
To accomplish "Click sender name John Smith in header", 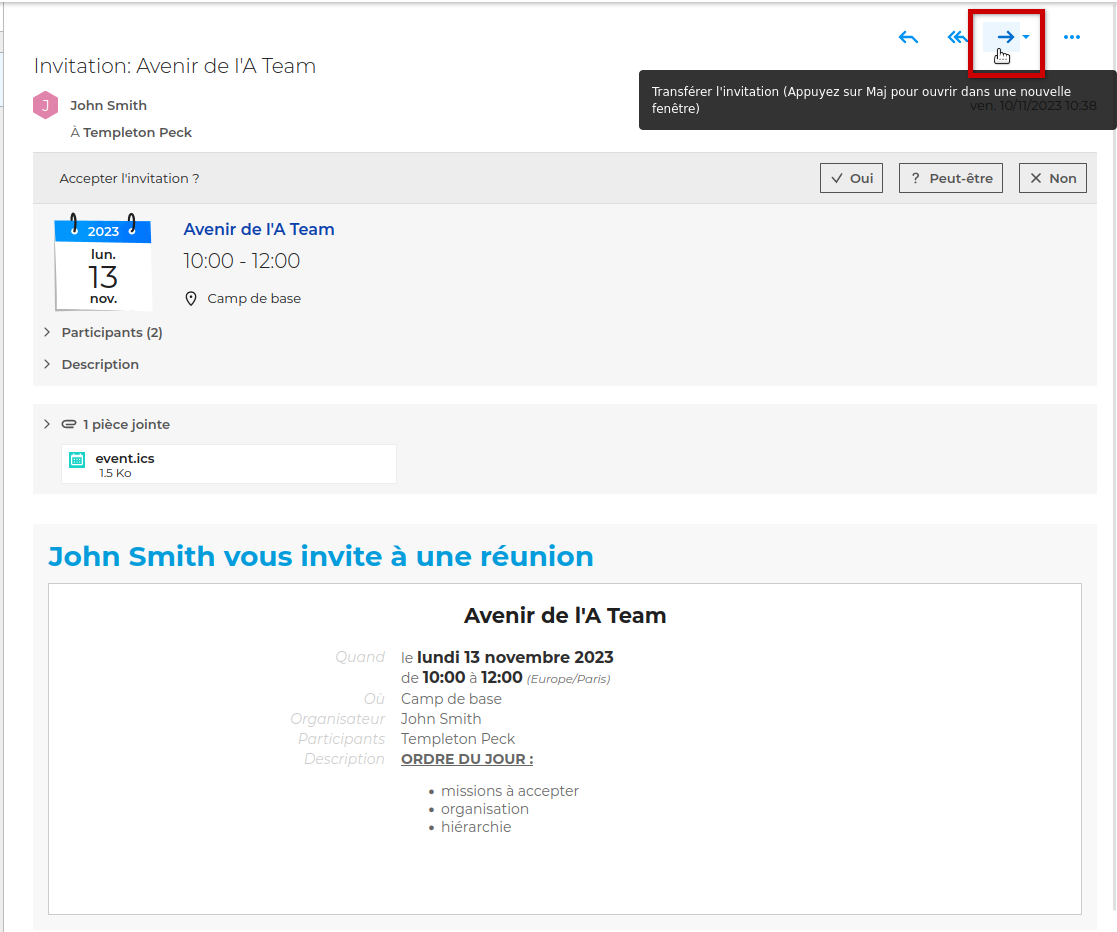I will (x=108, y=105).
